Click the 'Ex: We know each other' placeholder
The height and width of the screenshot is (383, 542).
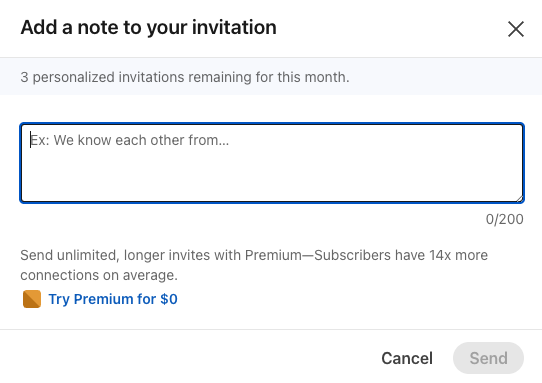click(x=130, y=140)
